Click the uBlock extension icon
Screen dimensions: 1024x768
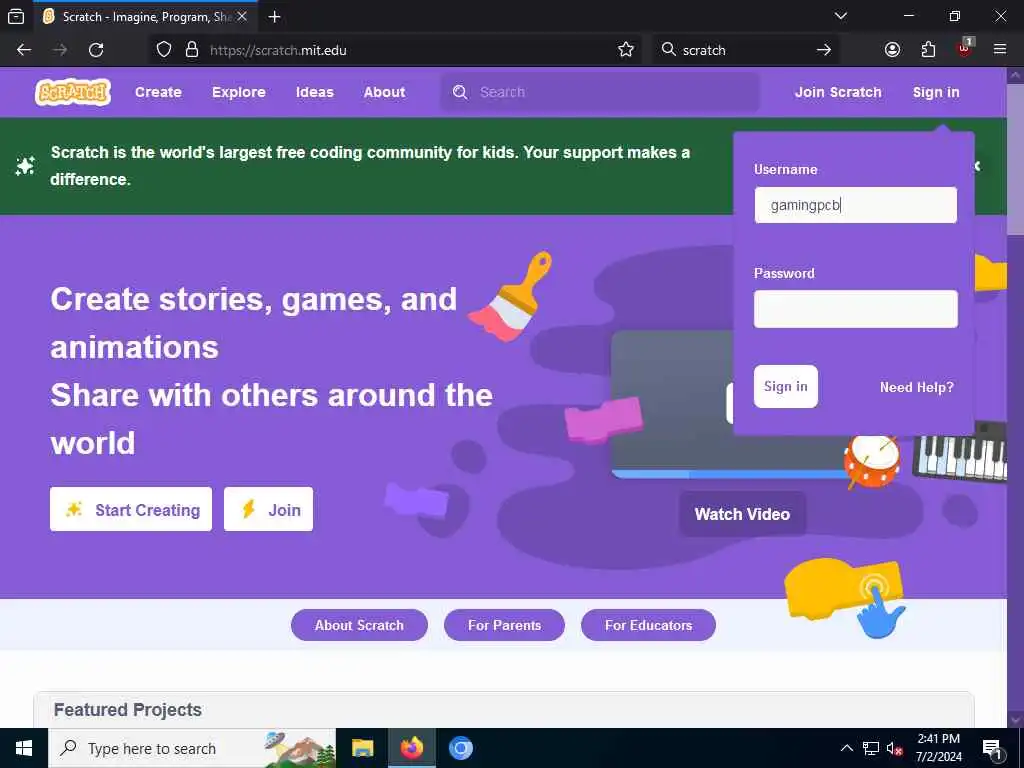point(965,48)
